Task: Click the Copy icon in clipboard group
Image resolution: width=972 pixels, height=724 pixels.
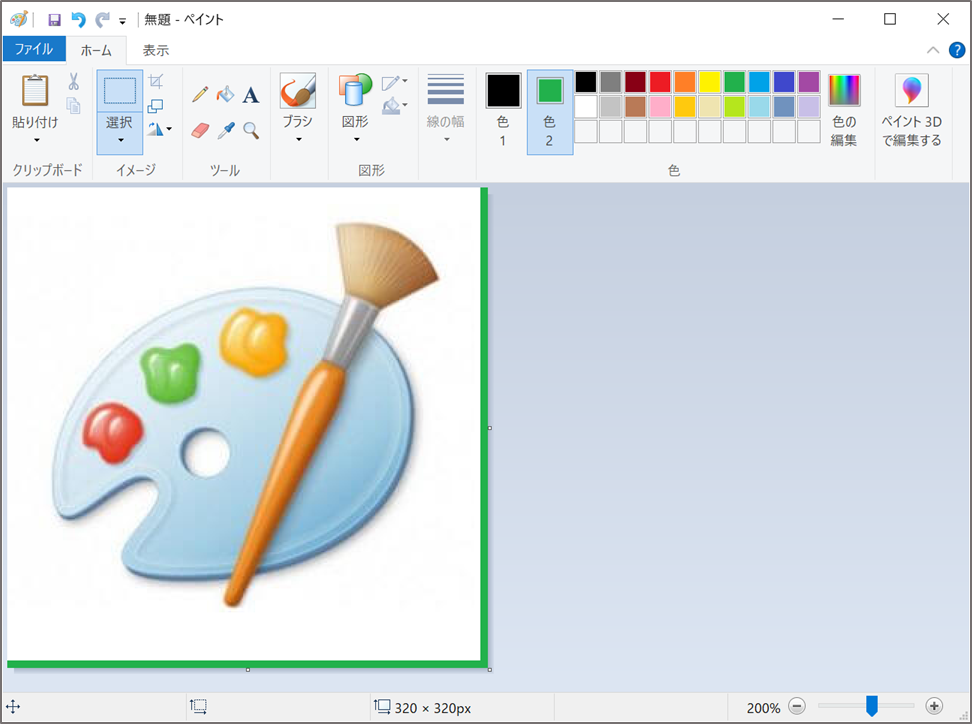Action: click(x=73, y=105)
